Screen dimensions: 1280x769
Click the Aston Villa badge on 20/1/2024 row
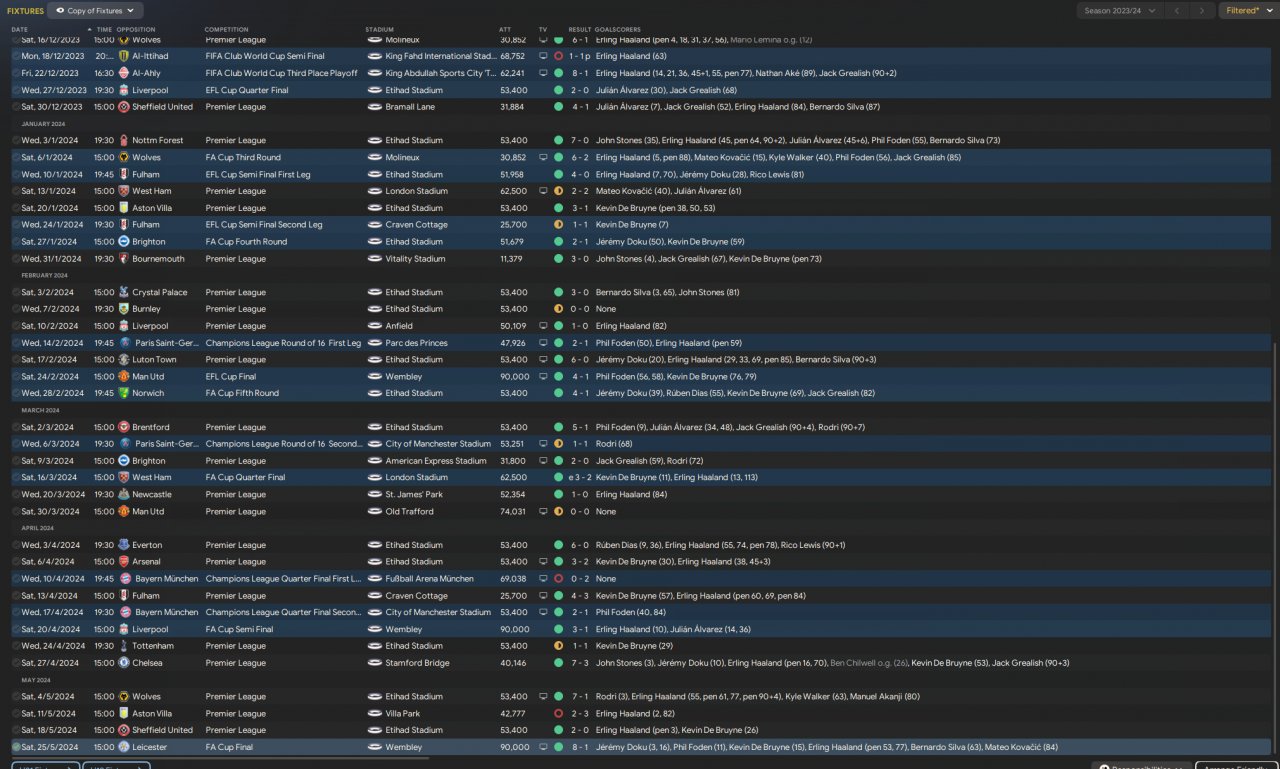click(124, 208)
